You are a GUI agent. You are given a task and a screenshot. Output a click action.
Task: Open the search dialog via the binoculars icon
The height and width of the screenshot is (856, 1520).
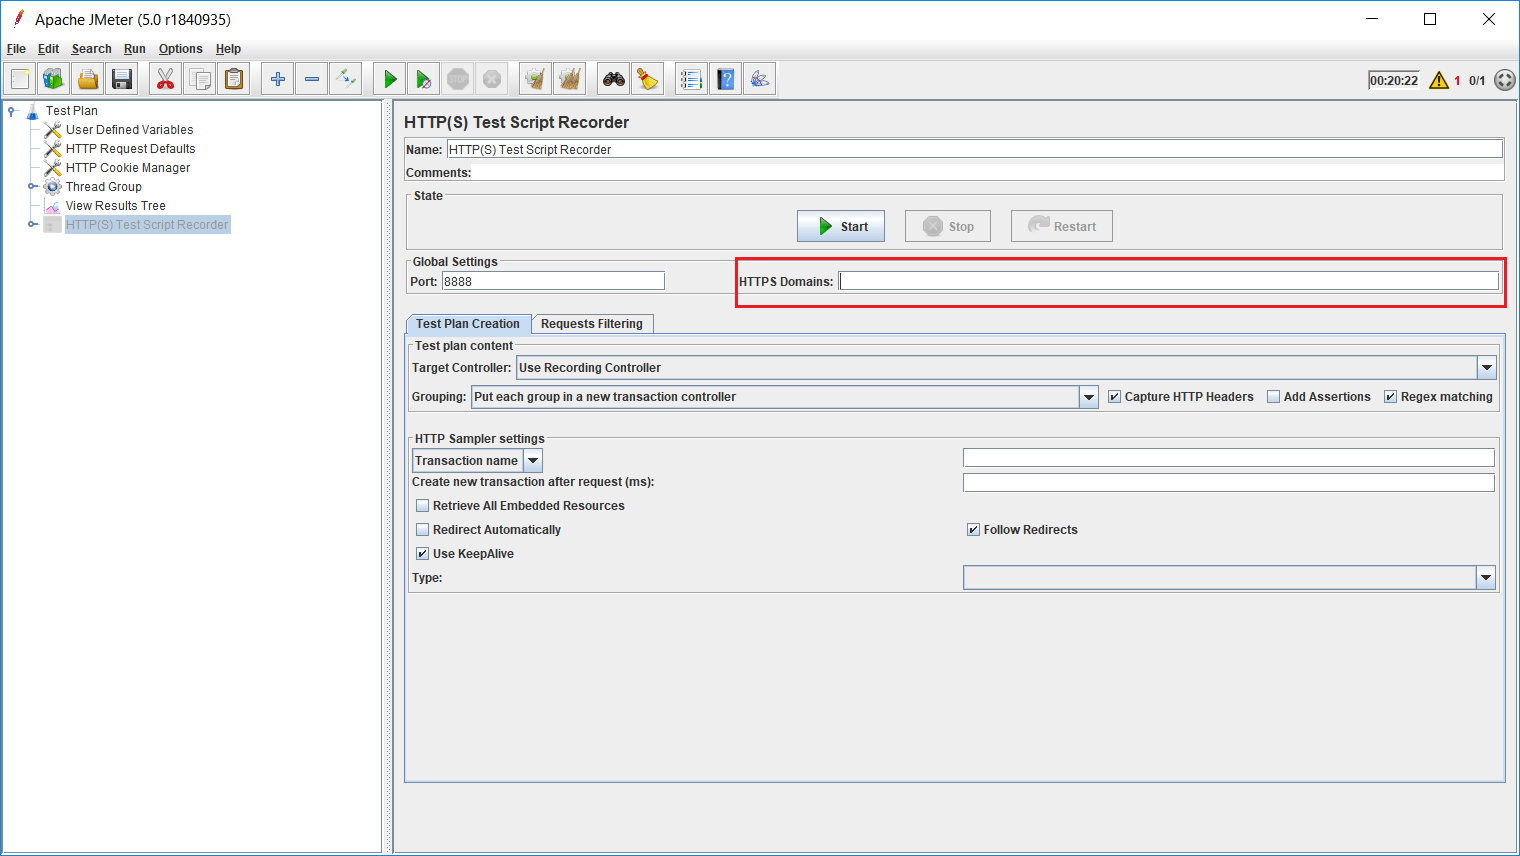point(613,78)
